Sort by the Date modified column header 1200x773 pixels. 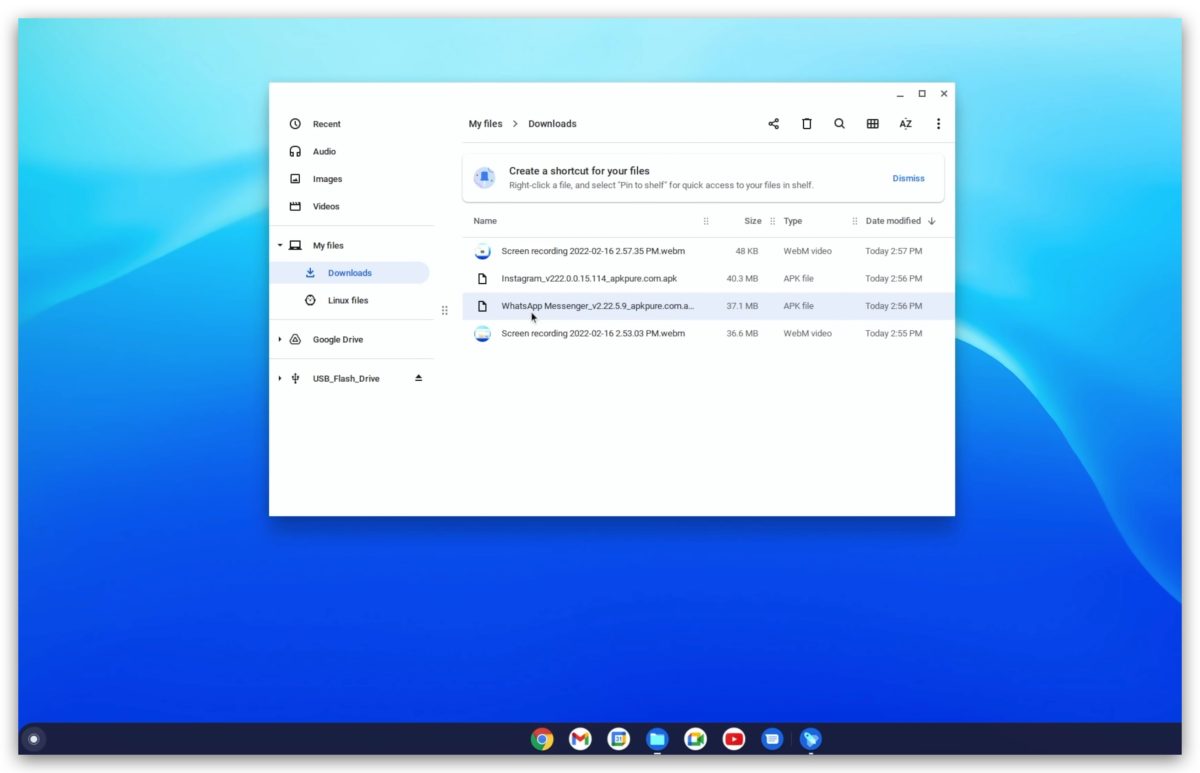point(893,221)
